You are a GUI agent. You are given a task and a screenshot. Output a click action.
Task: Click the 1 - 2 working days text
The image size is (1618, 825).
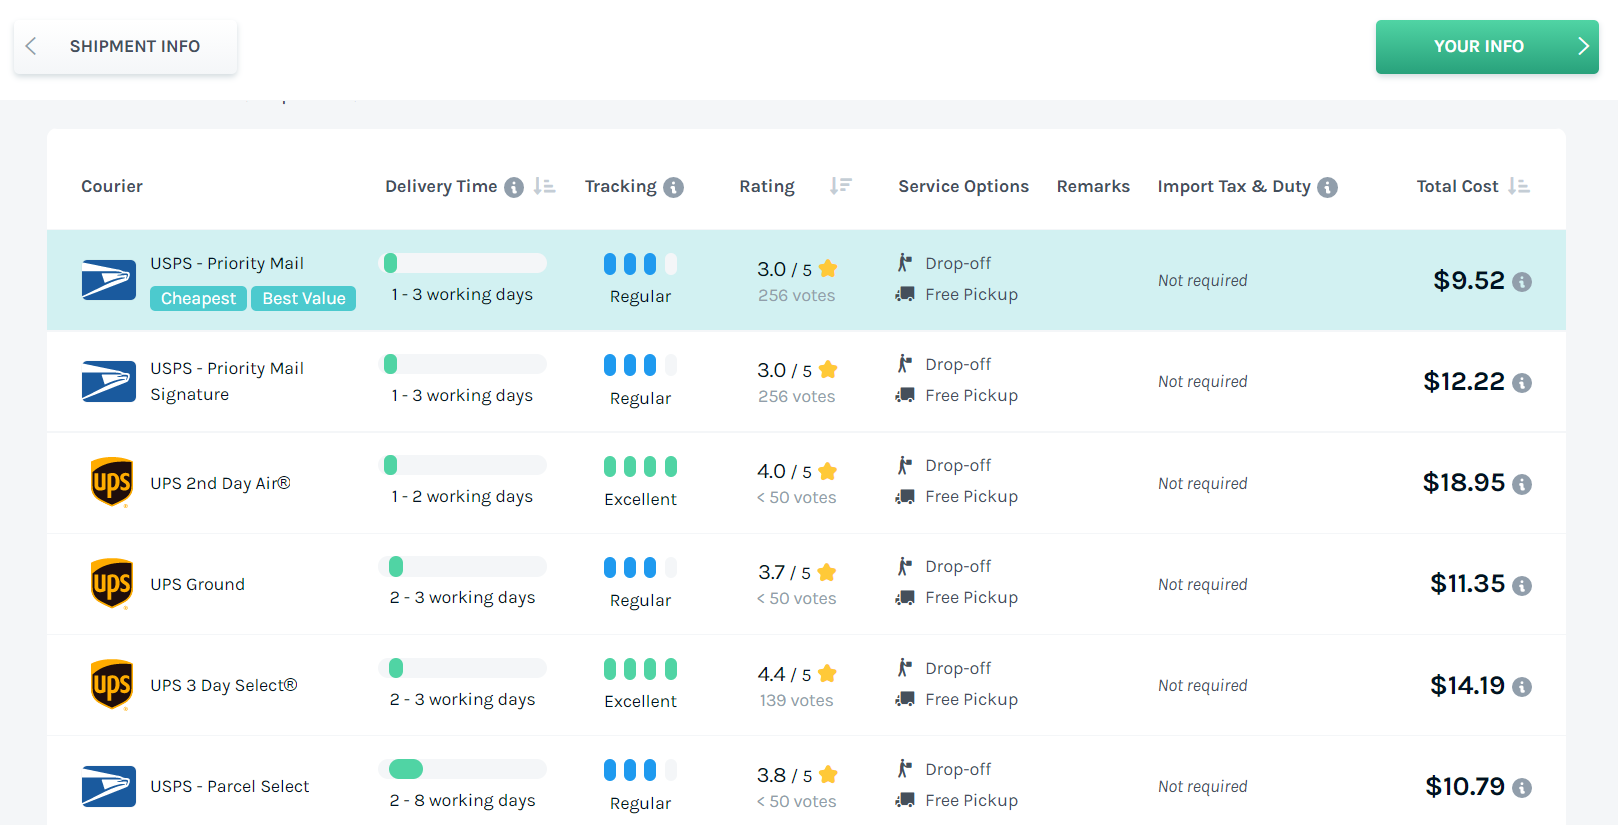[462, 497]
